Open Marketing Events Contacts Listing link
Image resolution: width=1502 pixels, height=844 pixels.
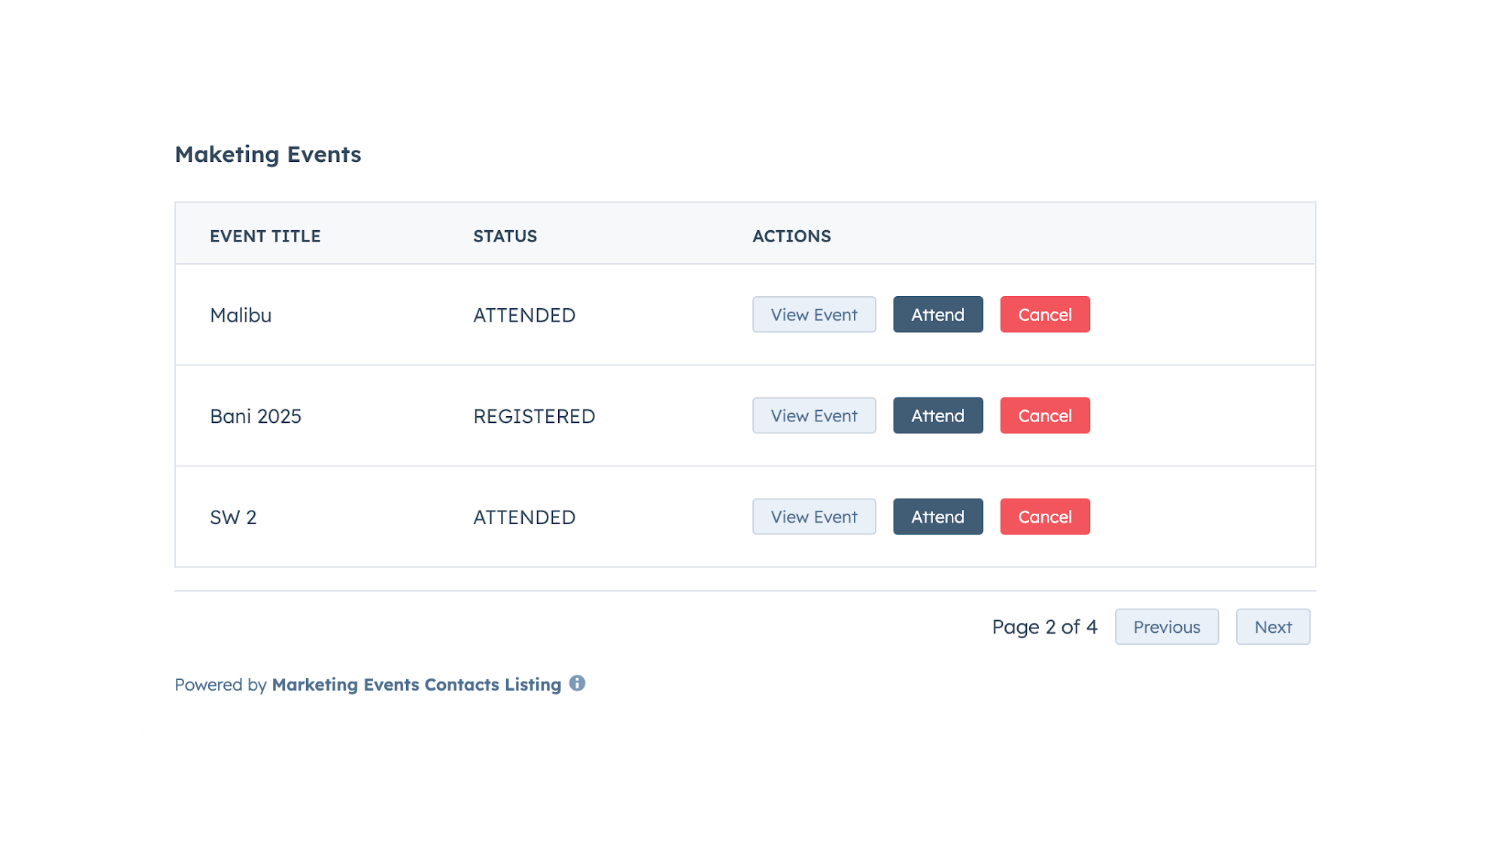point(416,685)
